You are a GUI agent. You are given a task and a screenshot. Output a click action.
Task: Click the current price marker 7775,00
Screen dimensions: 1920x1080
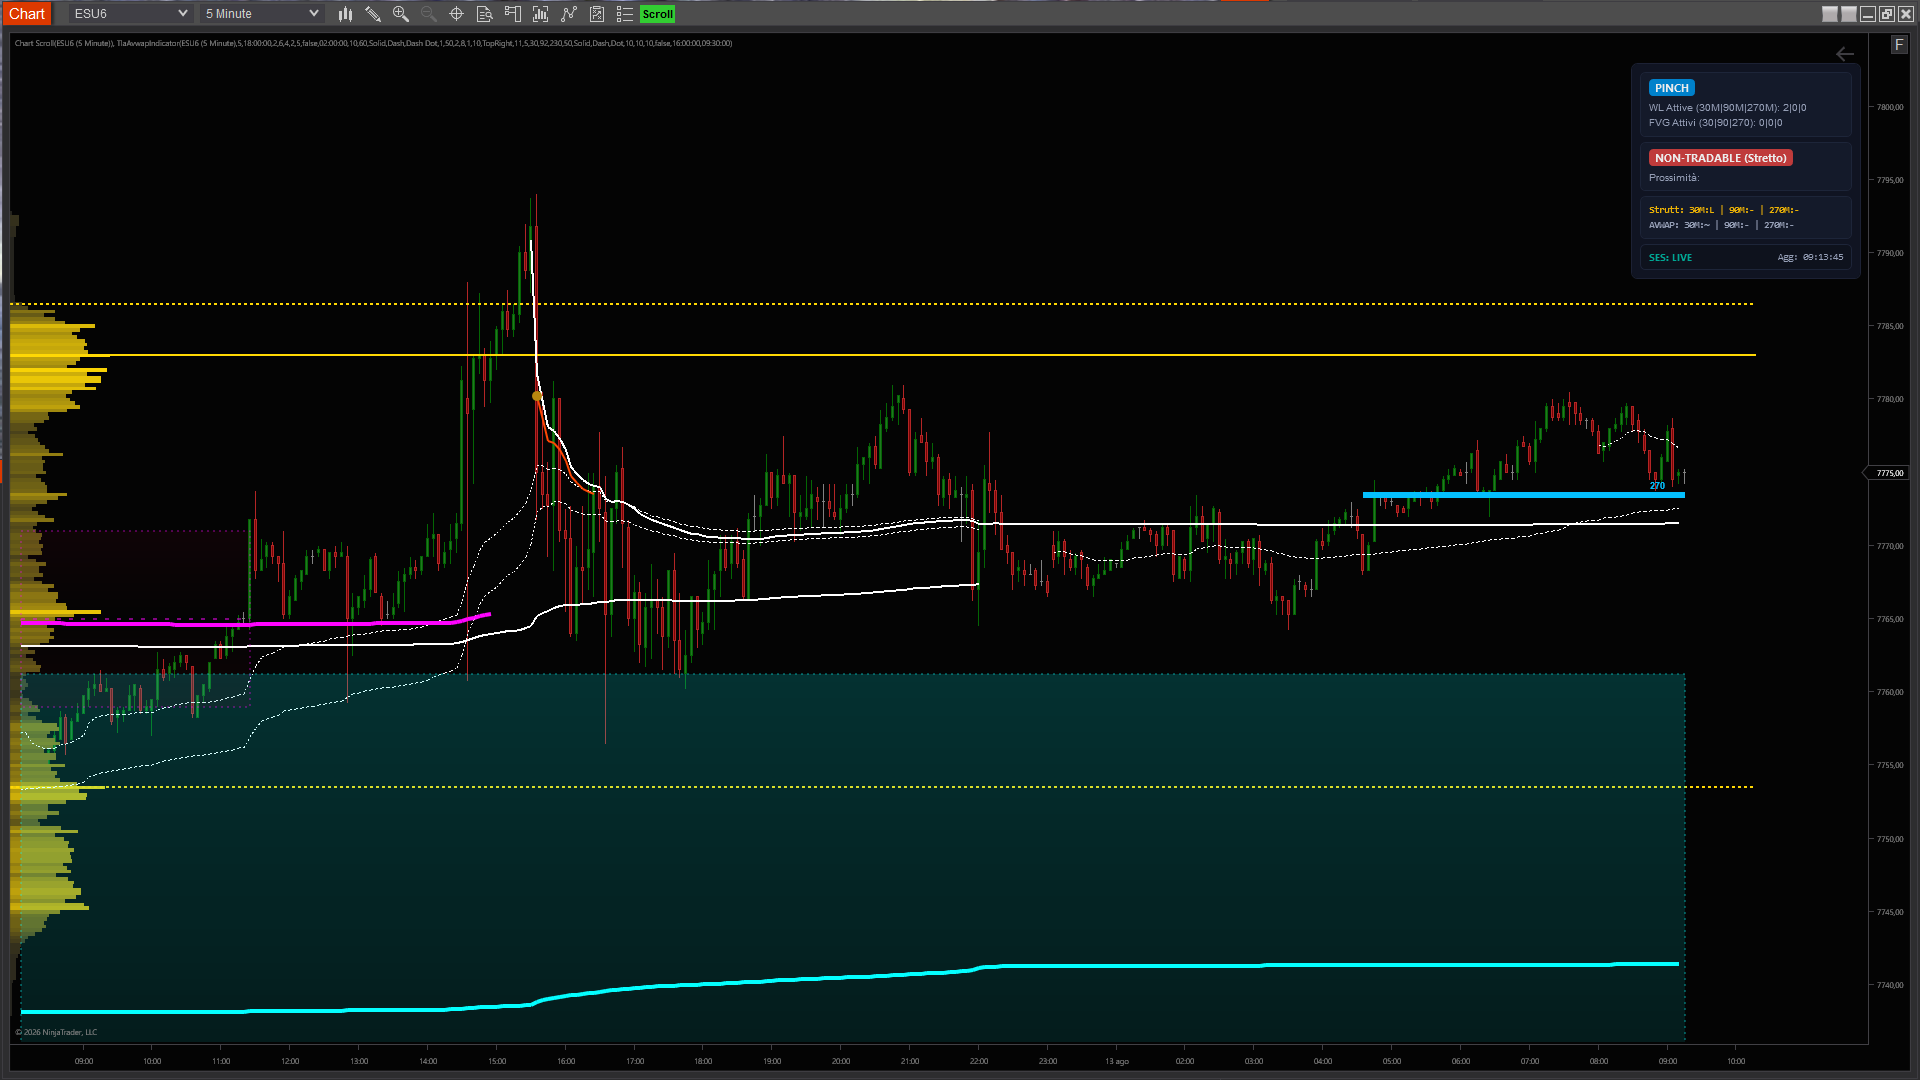click(x=1889, y=473)
